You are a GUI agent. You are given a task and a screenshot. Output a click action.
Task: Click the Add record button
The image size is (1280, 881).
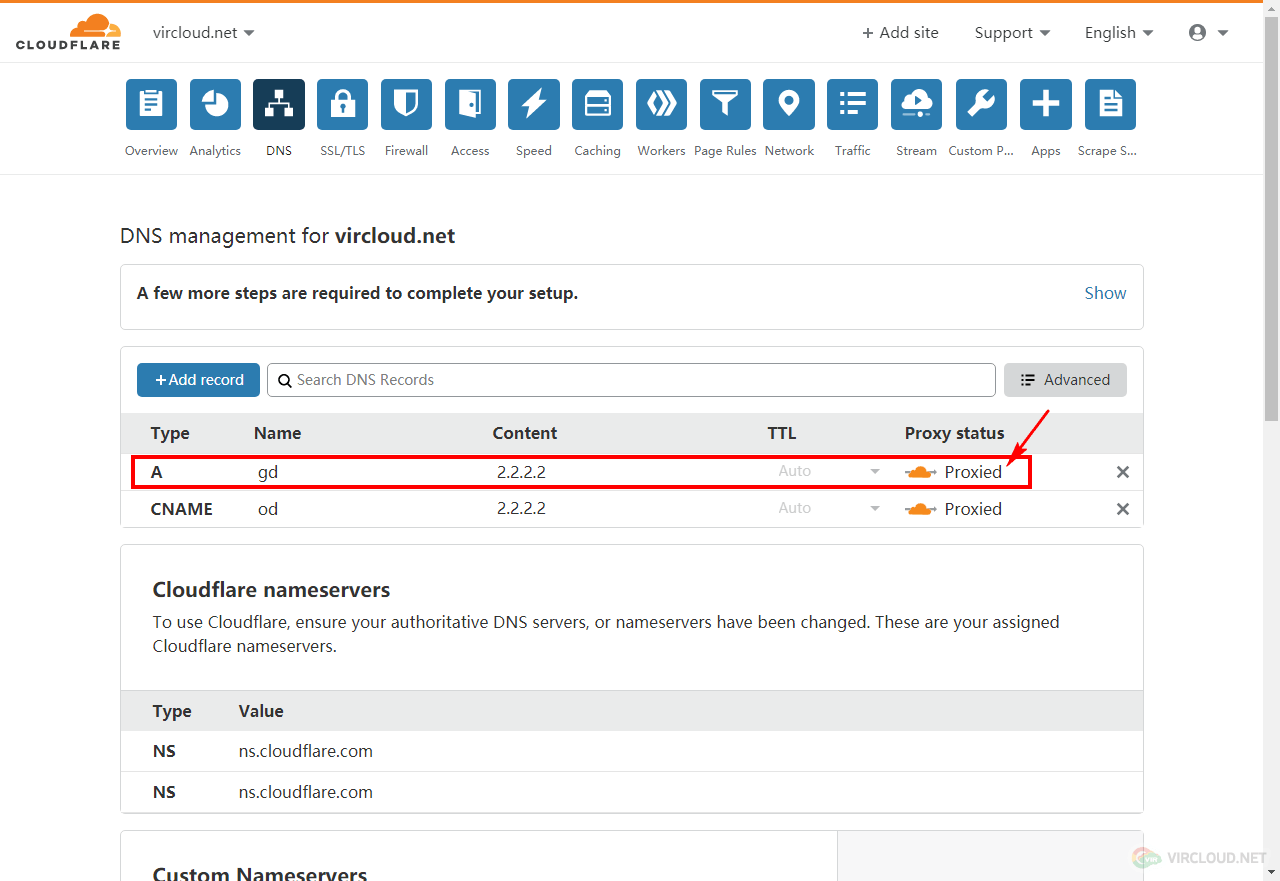pyautogui.click(x=198, y=380)
